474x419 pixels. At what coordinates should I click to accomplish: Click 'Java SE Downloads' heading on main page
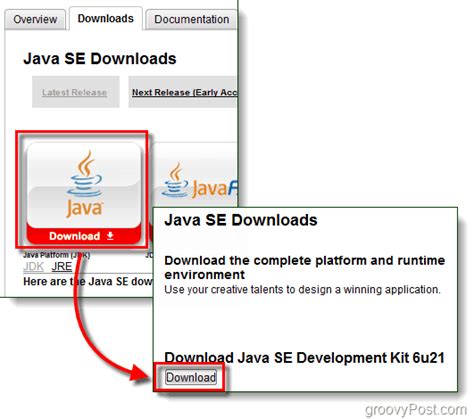tap(100, 59)
